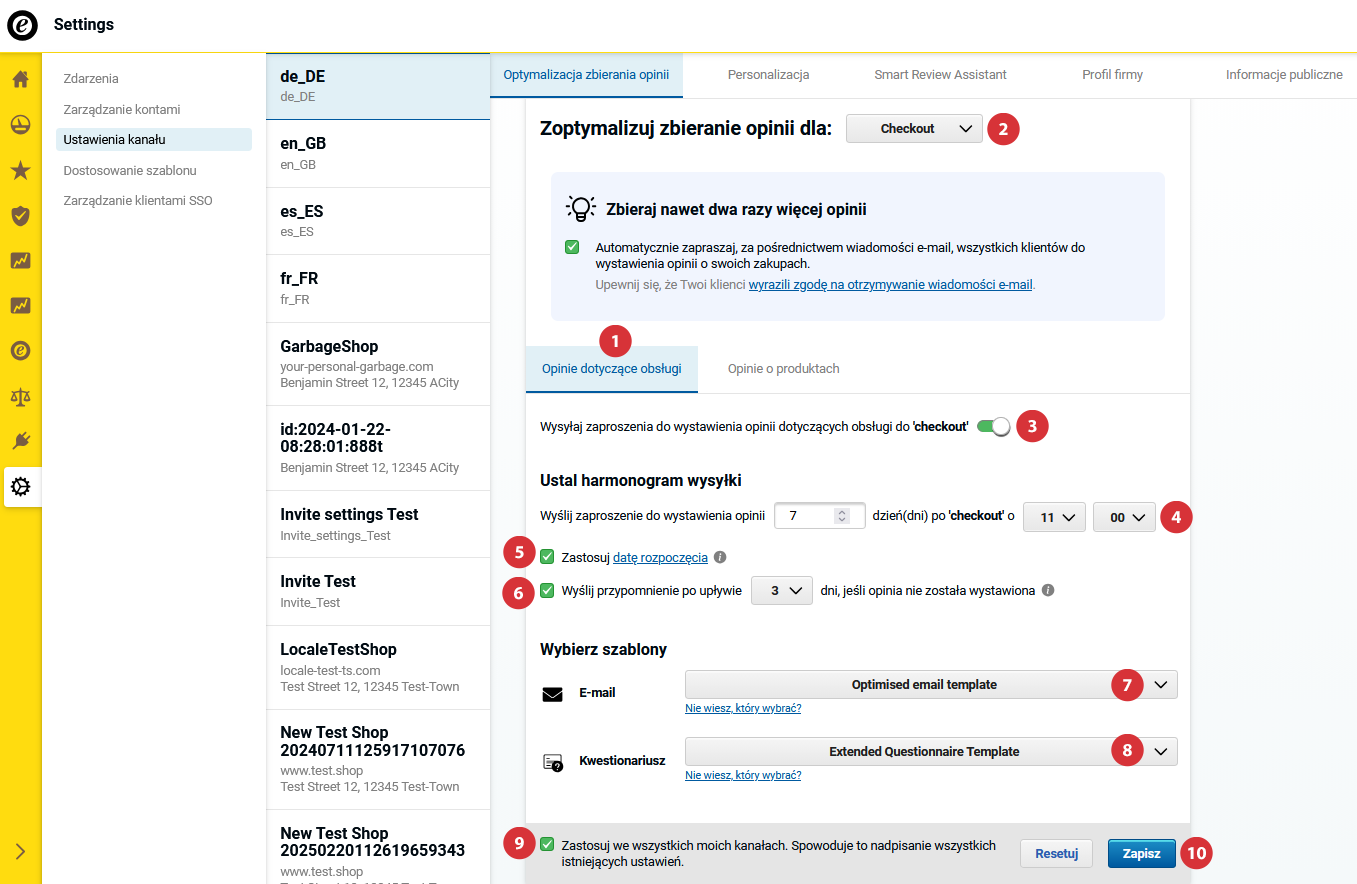Open the 'Checkout' event dropdown
Image resolution: width=1357 pixels, height=884 pixels.
(x=914, y=128)
